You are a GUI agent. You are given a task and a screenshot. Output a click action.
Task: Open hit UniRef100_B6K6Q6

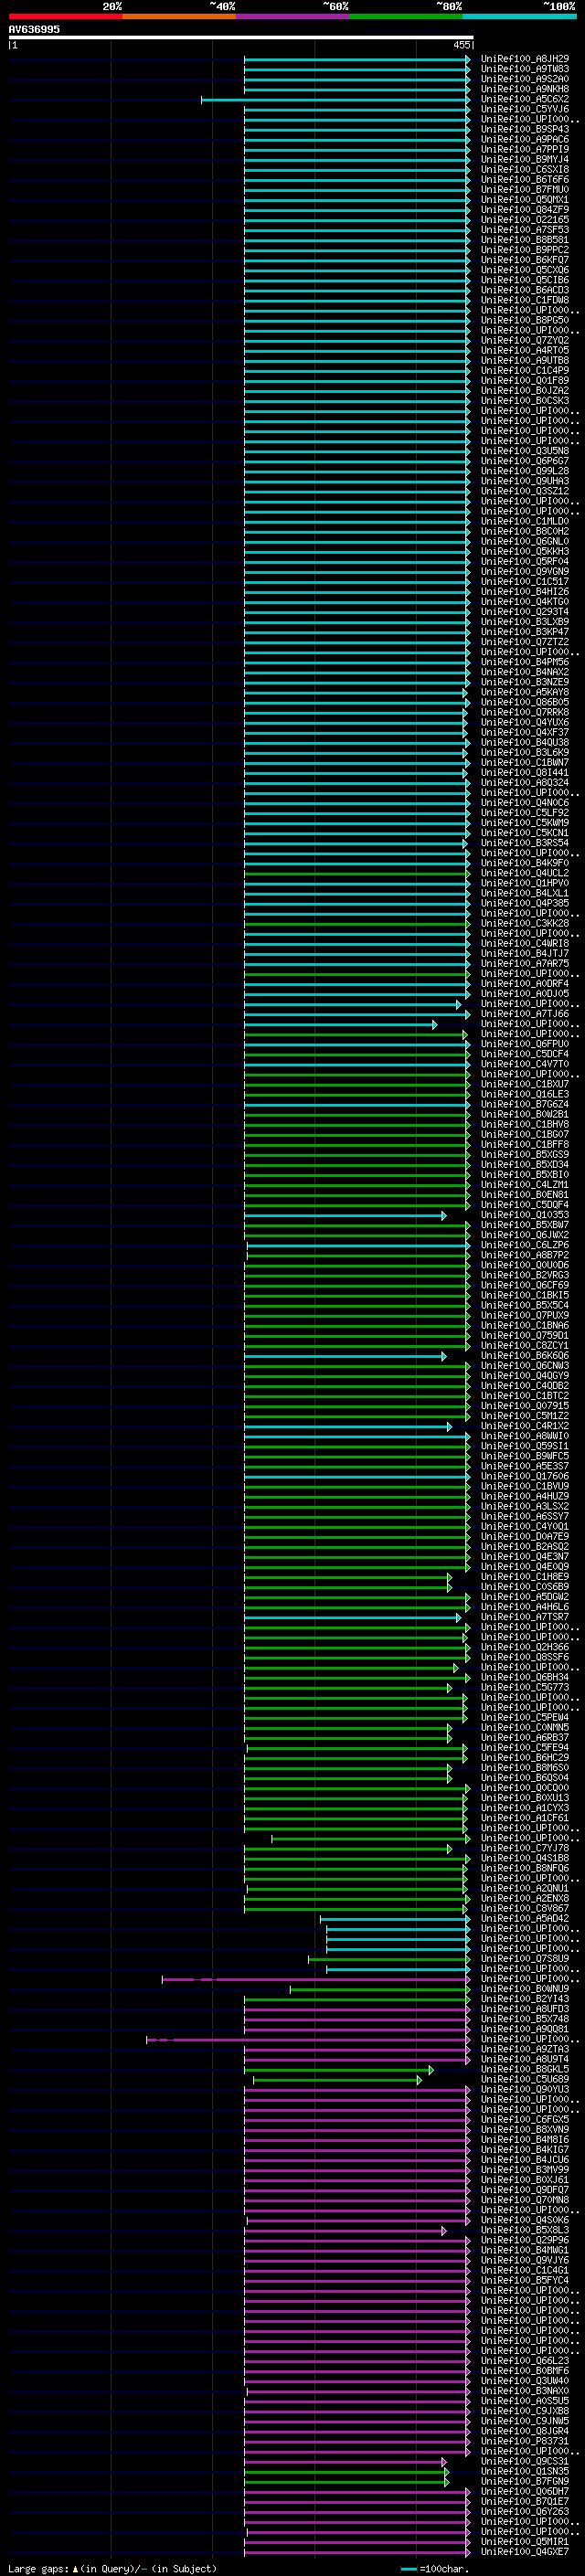coord(524,1356)
